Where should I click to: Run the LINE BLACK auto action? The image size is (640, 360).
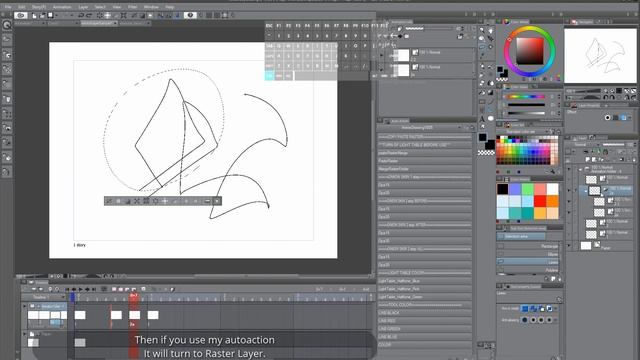425,313
